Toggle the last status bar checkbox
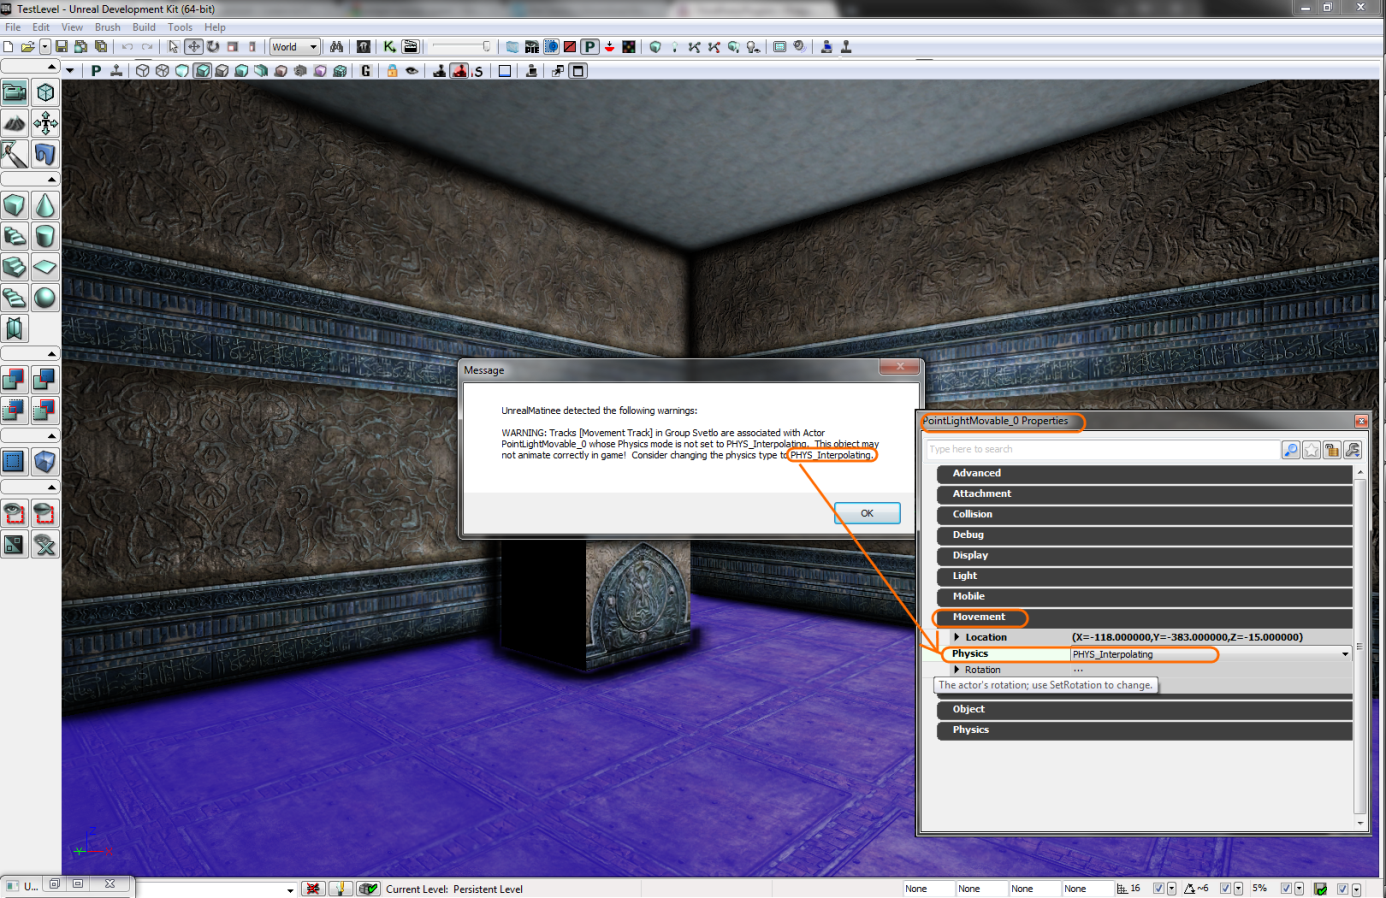The height and width of the screenshot is (898, 1386). [1343, 888]
